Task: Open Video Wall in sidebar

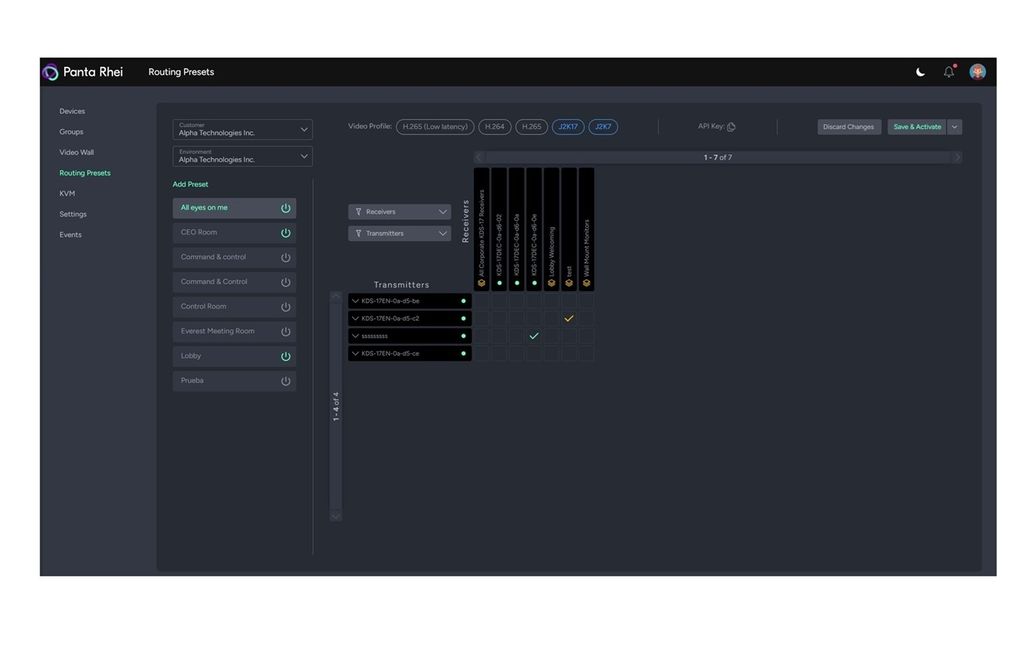Action: click(76, 152)
